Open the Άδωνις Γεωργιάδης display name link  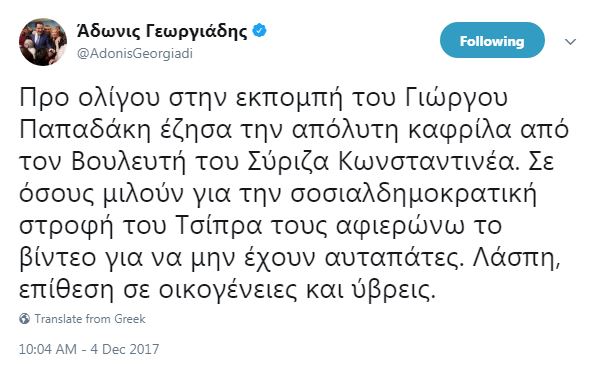tap(162, 31)
